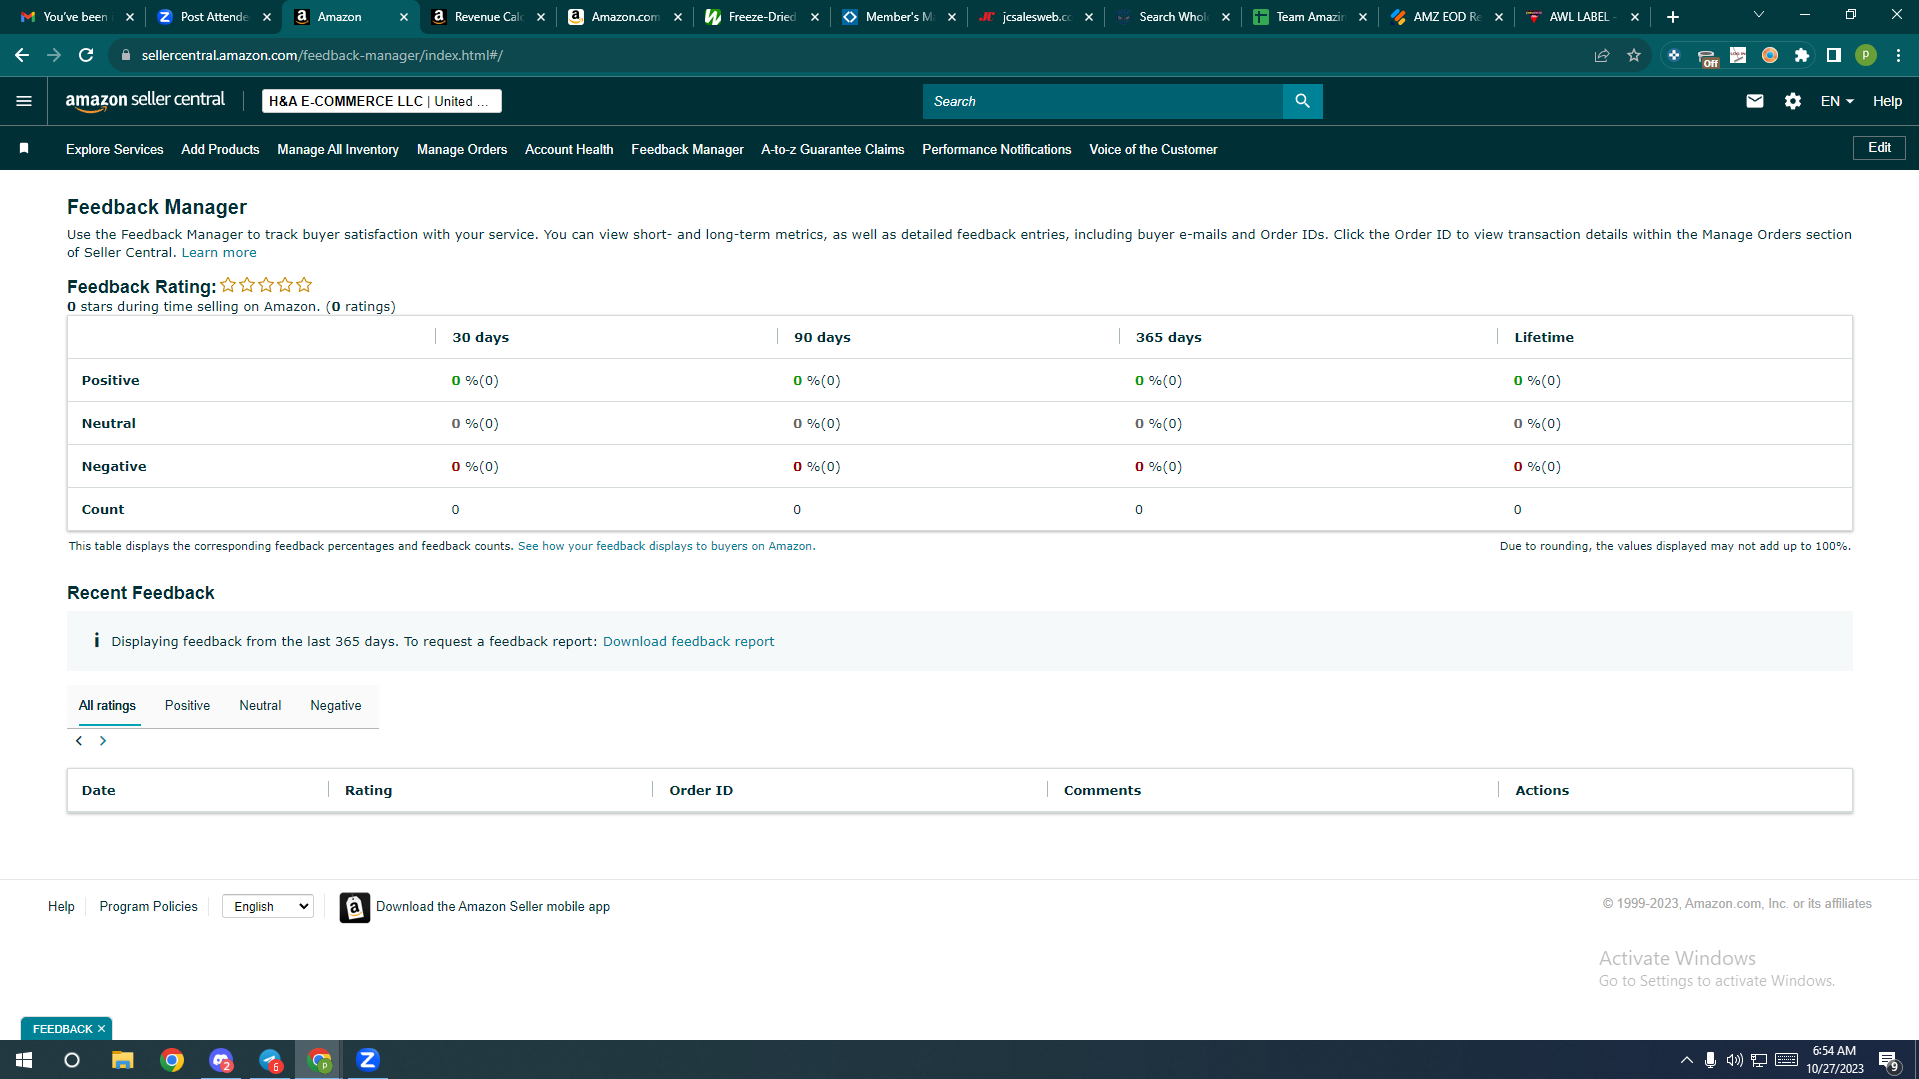Click the Chrome profile avatar
Image resolution: width=1919 pixels, height=1079 pixels.
[x=1866, y=55]
